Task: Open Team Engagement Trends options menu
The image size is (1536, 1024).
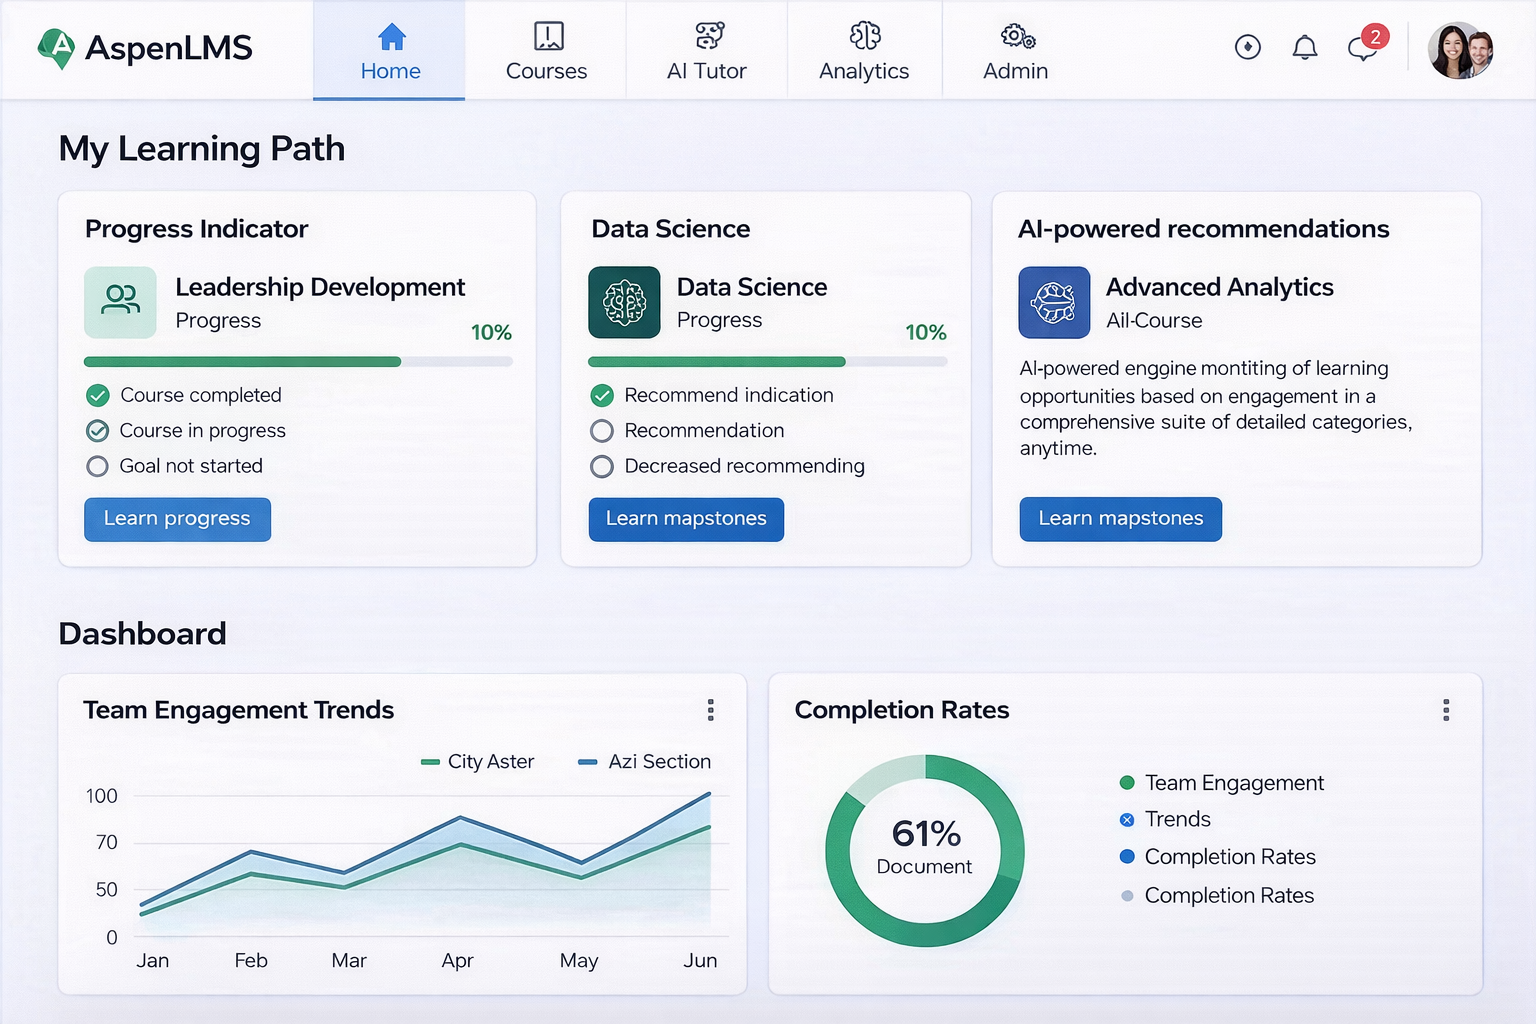Action: [x=710, y=710]
